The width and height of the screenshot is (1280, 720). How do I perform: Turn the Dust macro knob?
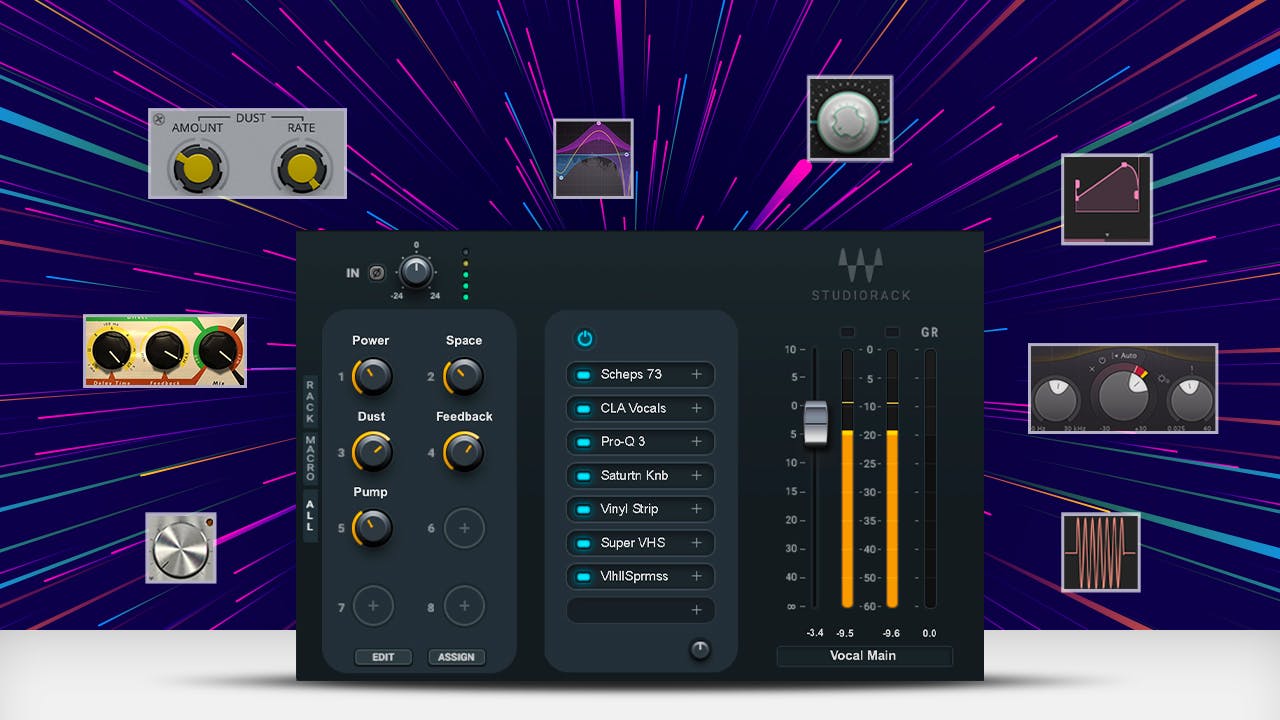[372, 452]
